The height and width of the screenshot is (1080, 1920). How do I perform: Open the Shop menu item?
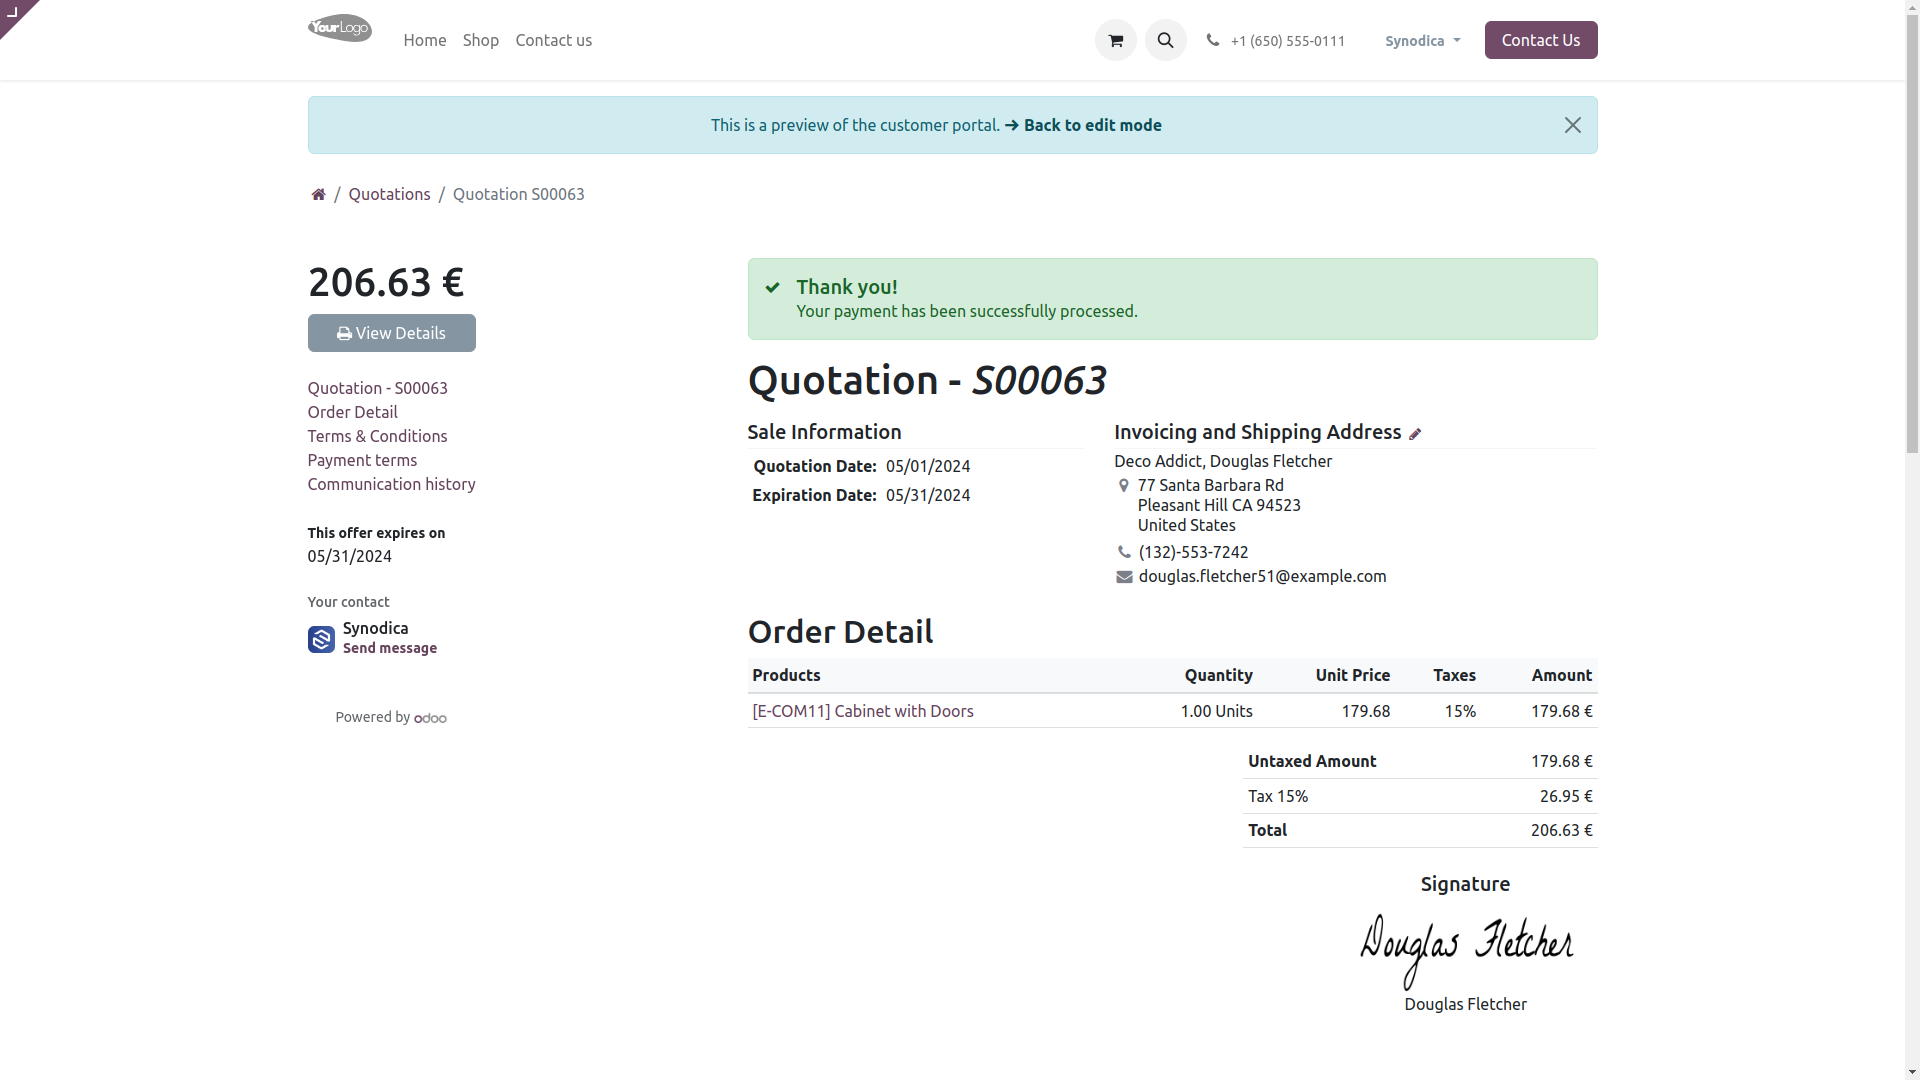[481, 40]
